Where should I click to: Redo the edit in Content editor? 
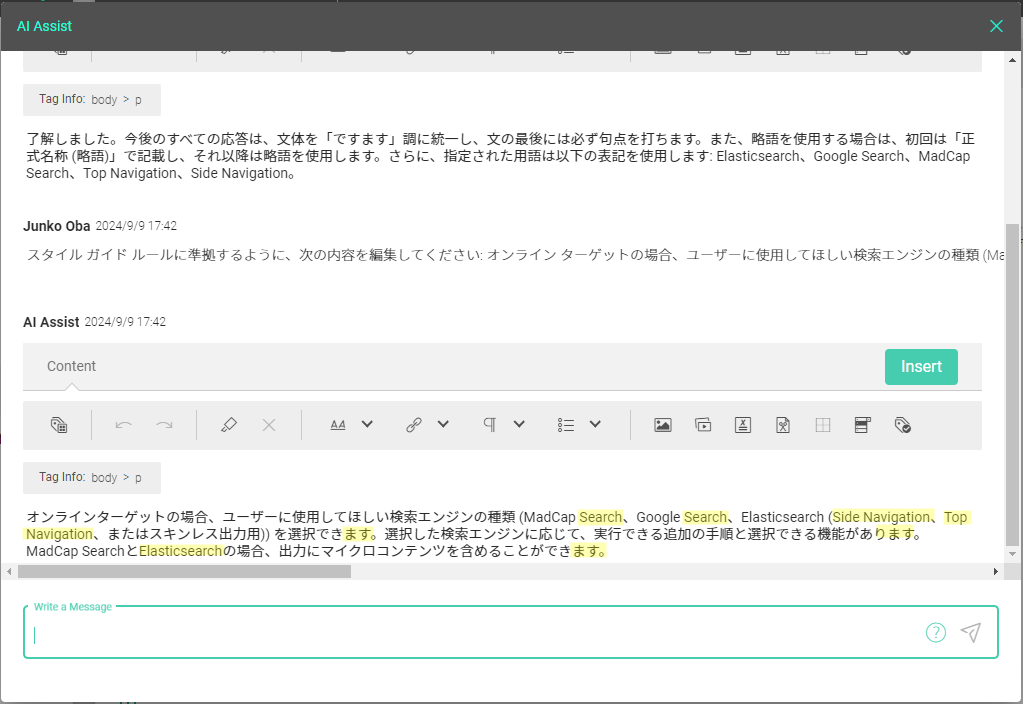[x=164, y=425]
